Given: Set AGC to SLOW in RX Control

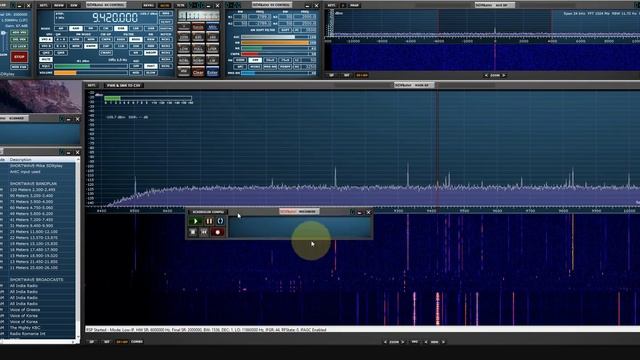Looking at the screenshot, I should (x=151, y=73).
